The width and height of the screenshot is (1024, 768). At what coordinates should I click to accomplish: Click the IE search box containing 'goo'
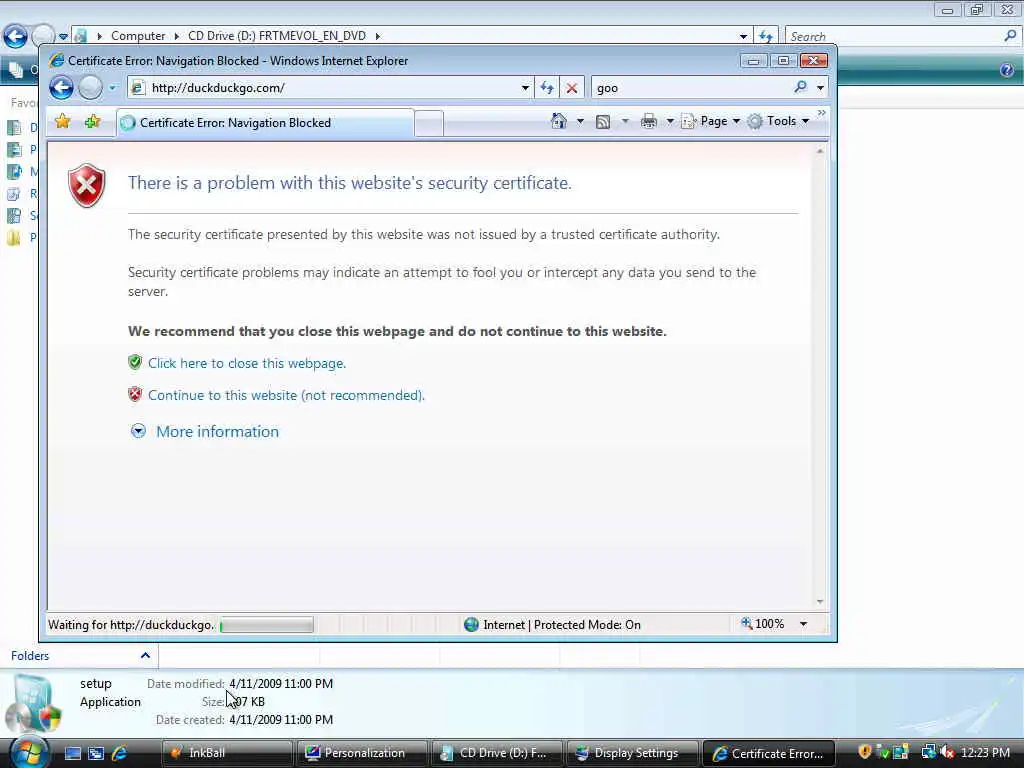pos(689,88)
